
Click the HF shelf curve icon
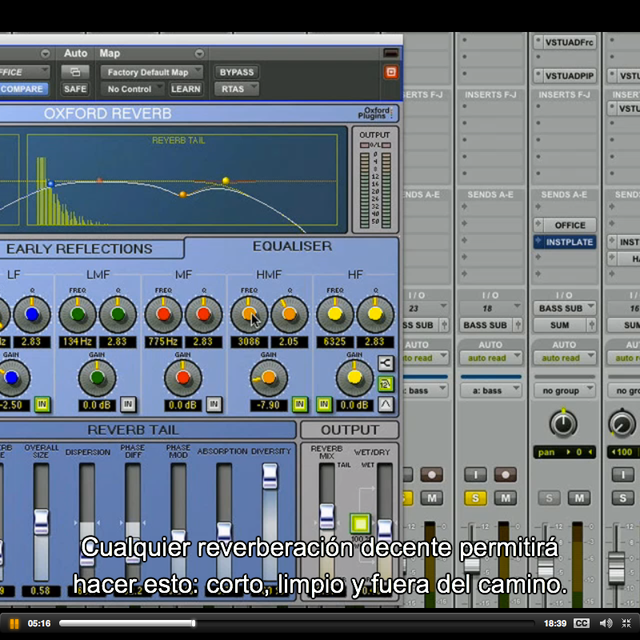coord(386,404)
